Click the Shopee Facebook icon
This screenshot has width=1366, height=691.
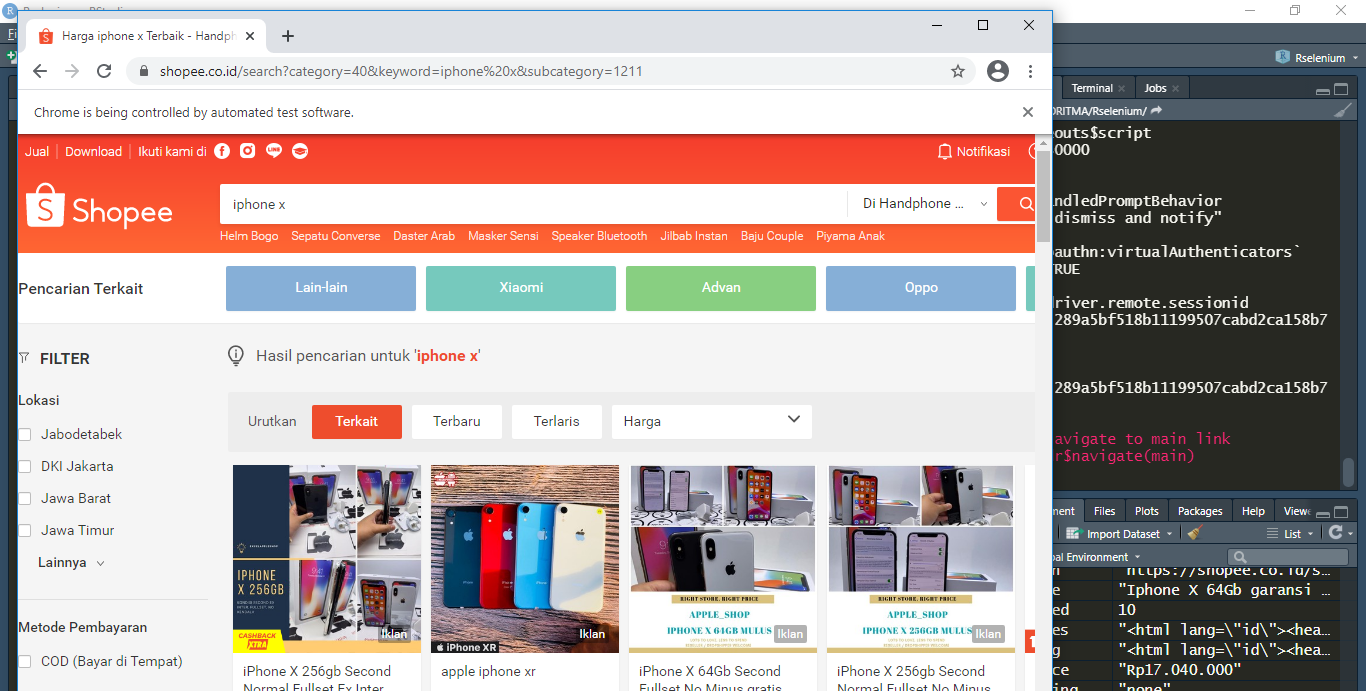point(222,151)
